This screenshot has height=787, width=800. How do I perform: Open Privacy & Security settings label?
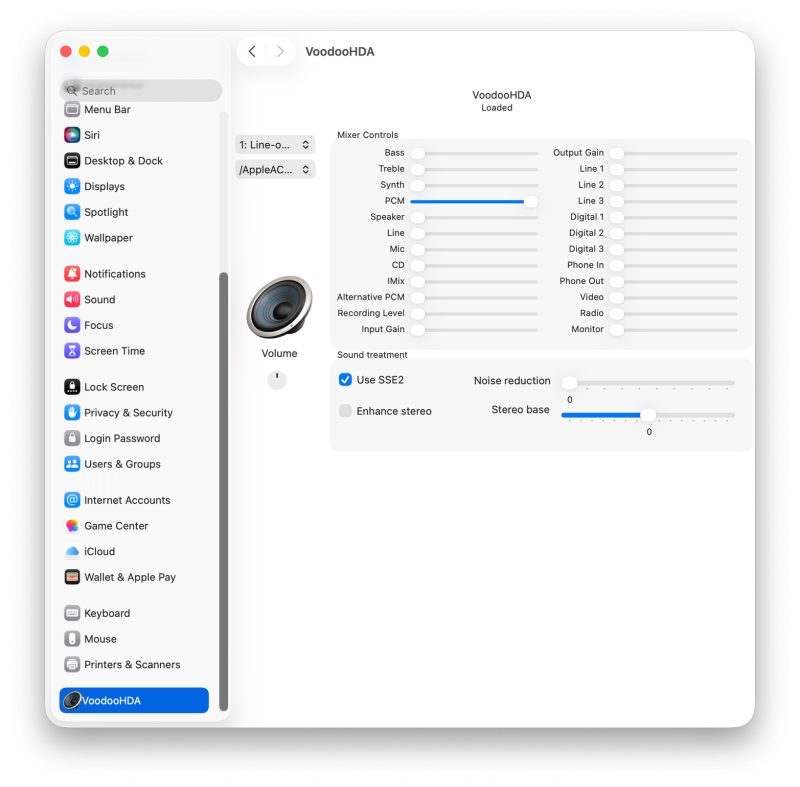point(129,413)
